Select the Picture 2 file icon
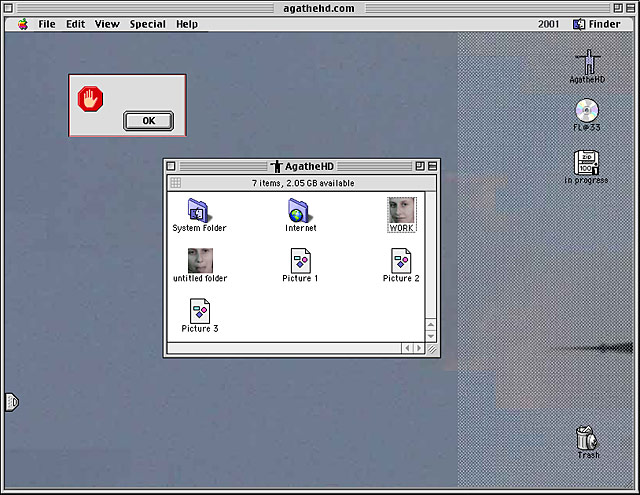Image resolution: width=640 pixels, height=495 pixels. tap(401, 260)
